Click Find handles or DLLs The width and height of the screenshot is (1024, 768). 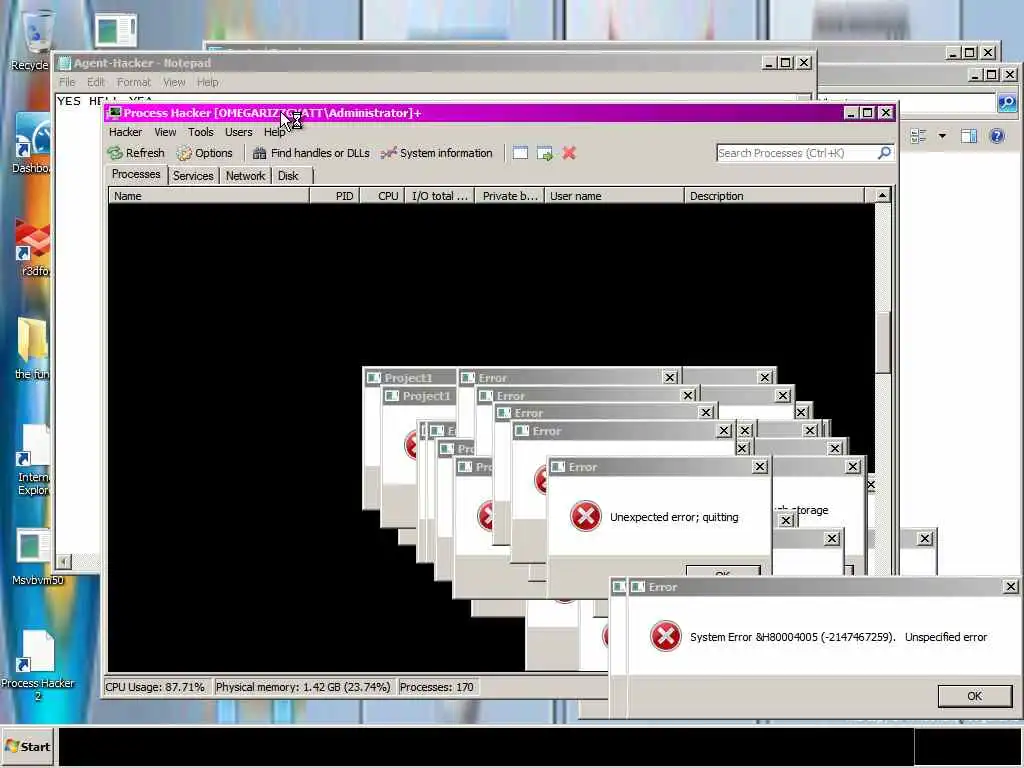pos(312,153)
